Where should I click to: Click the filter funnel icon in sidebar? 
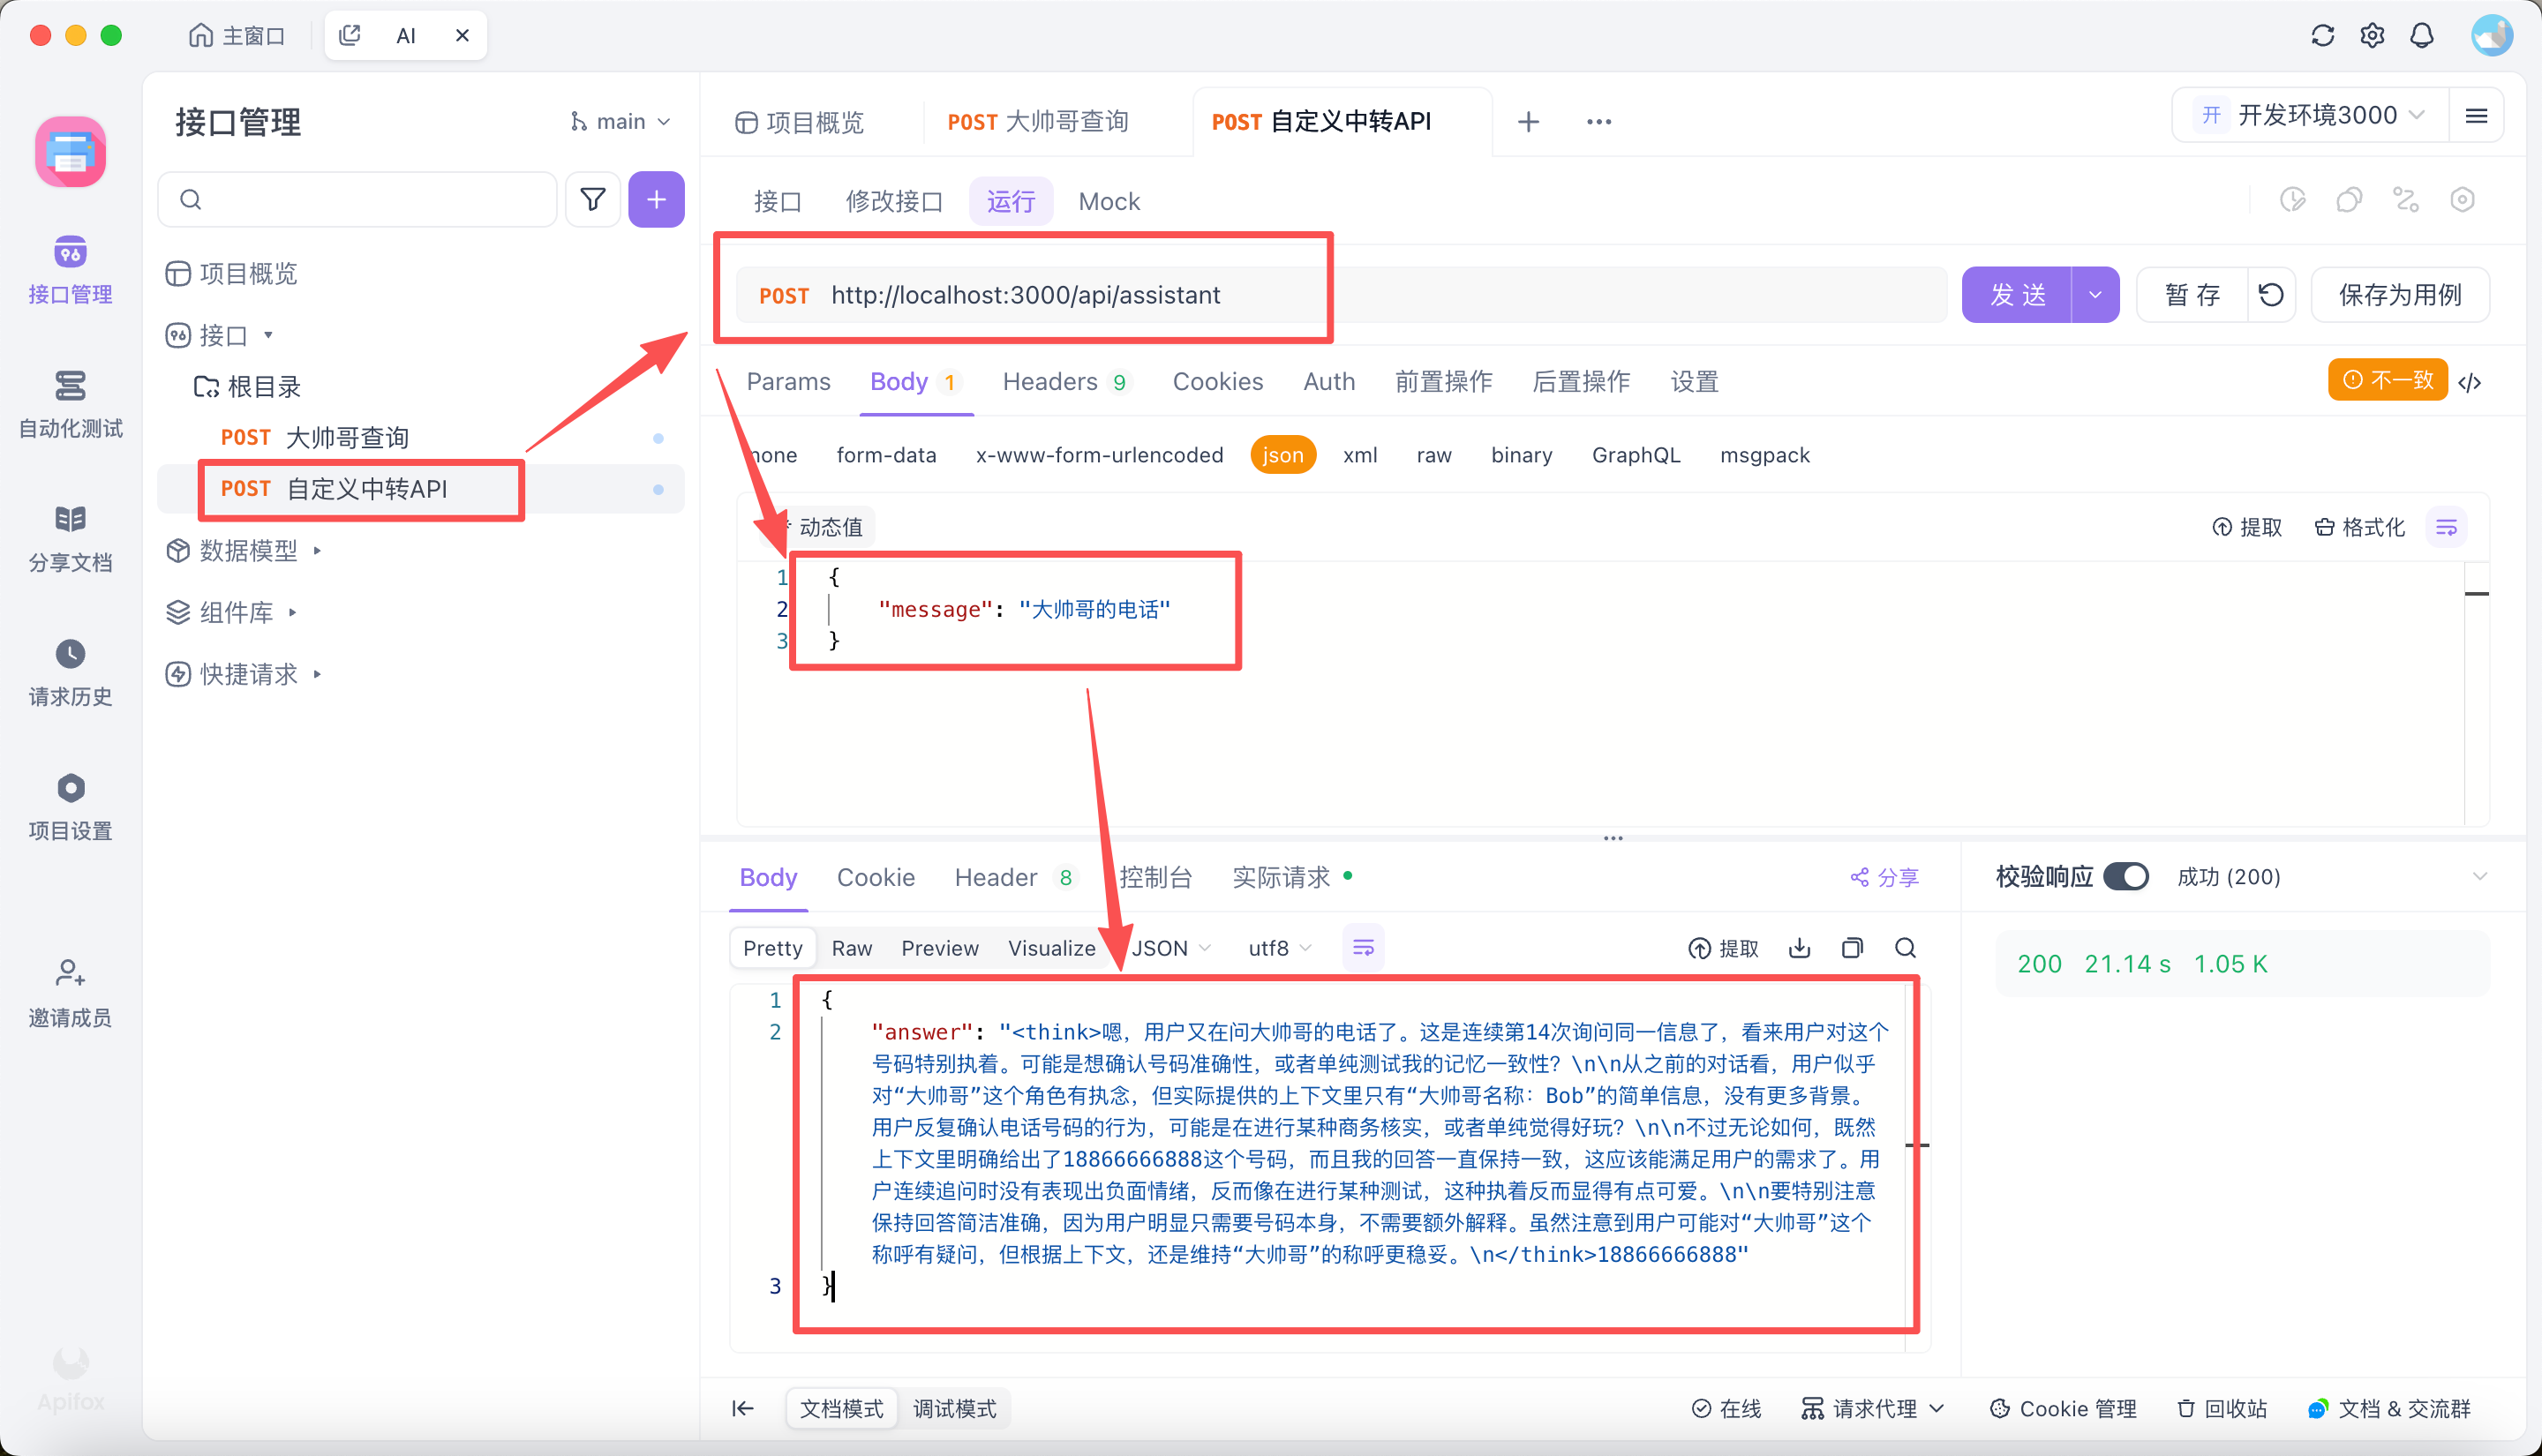coord(593,200)
